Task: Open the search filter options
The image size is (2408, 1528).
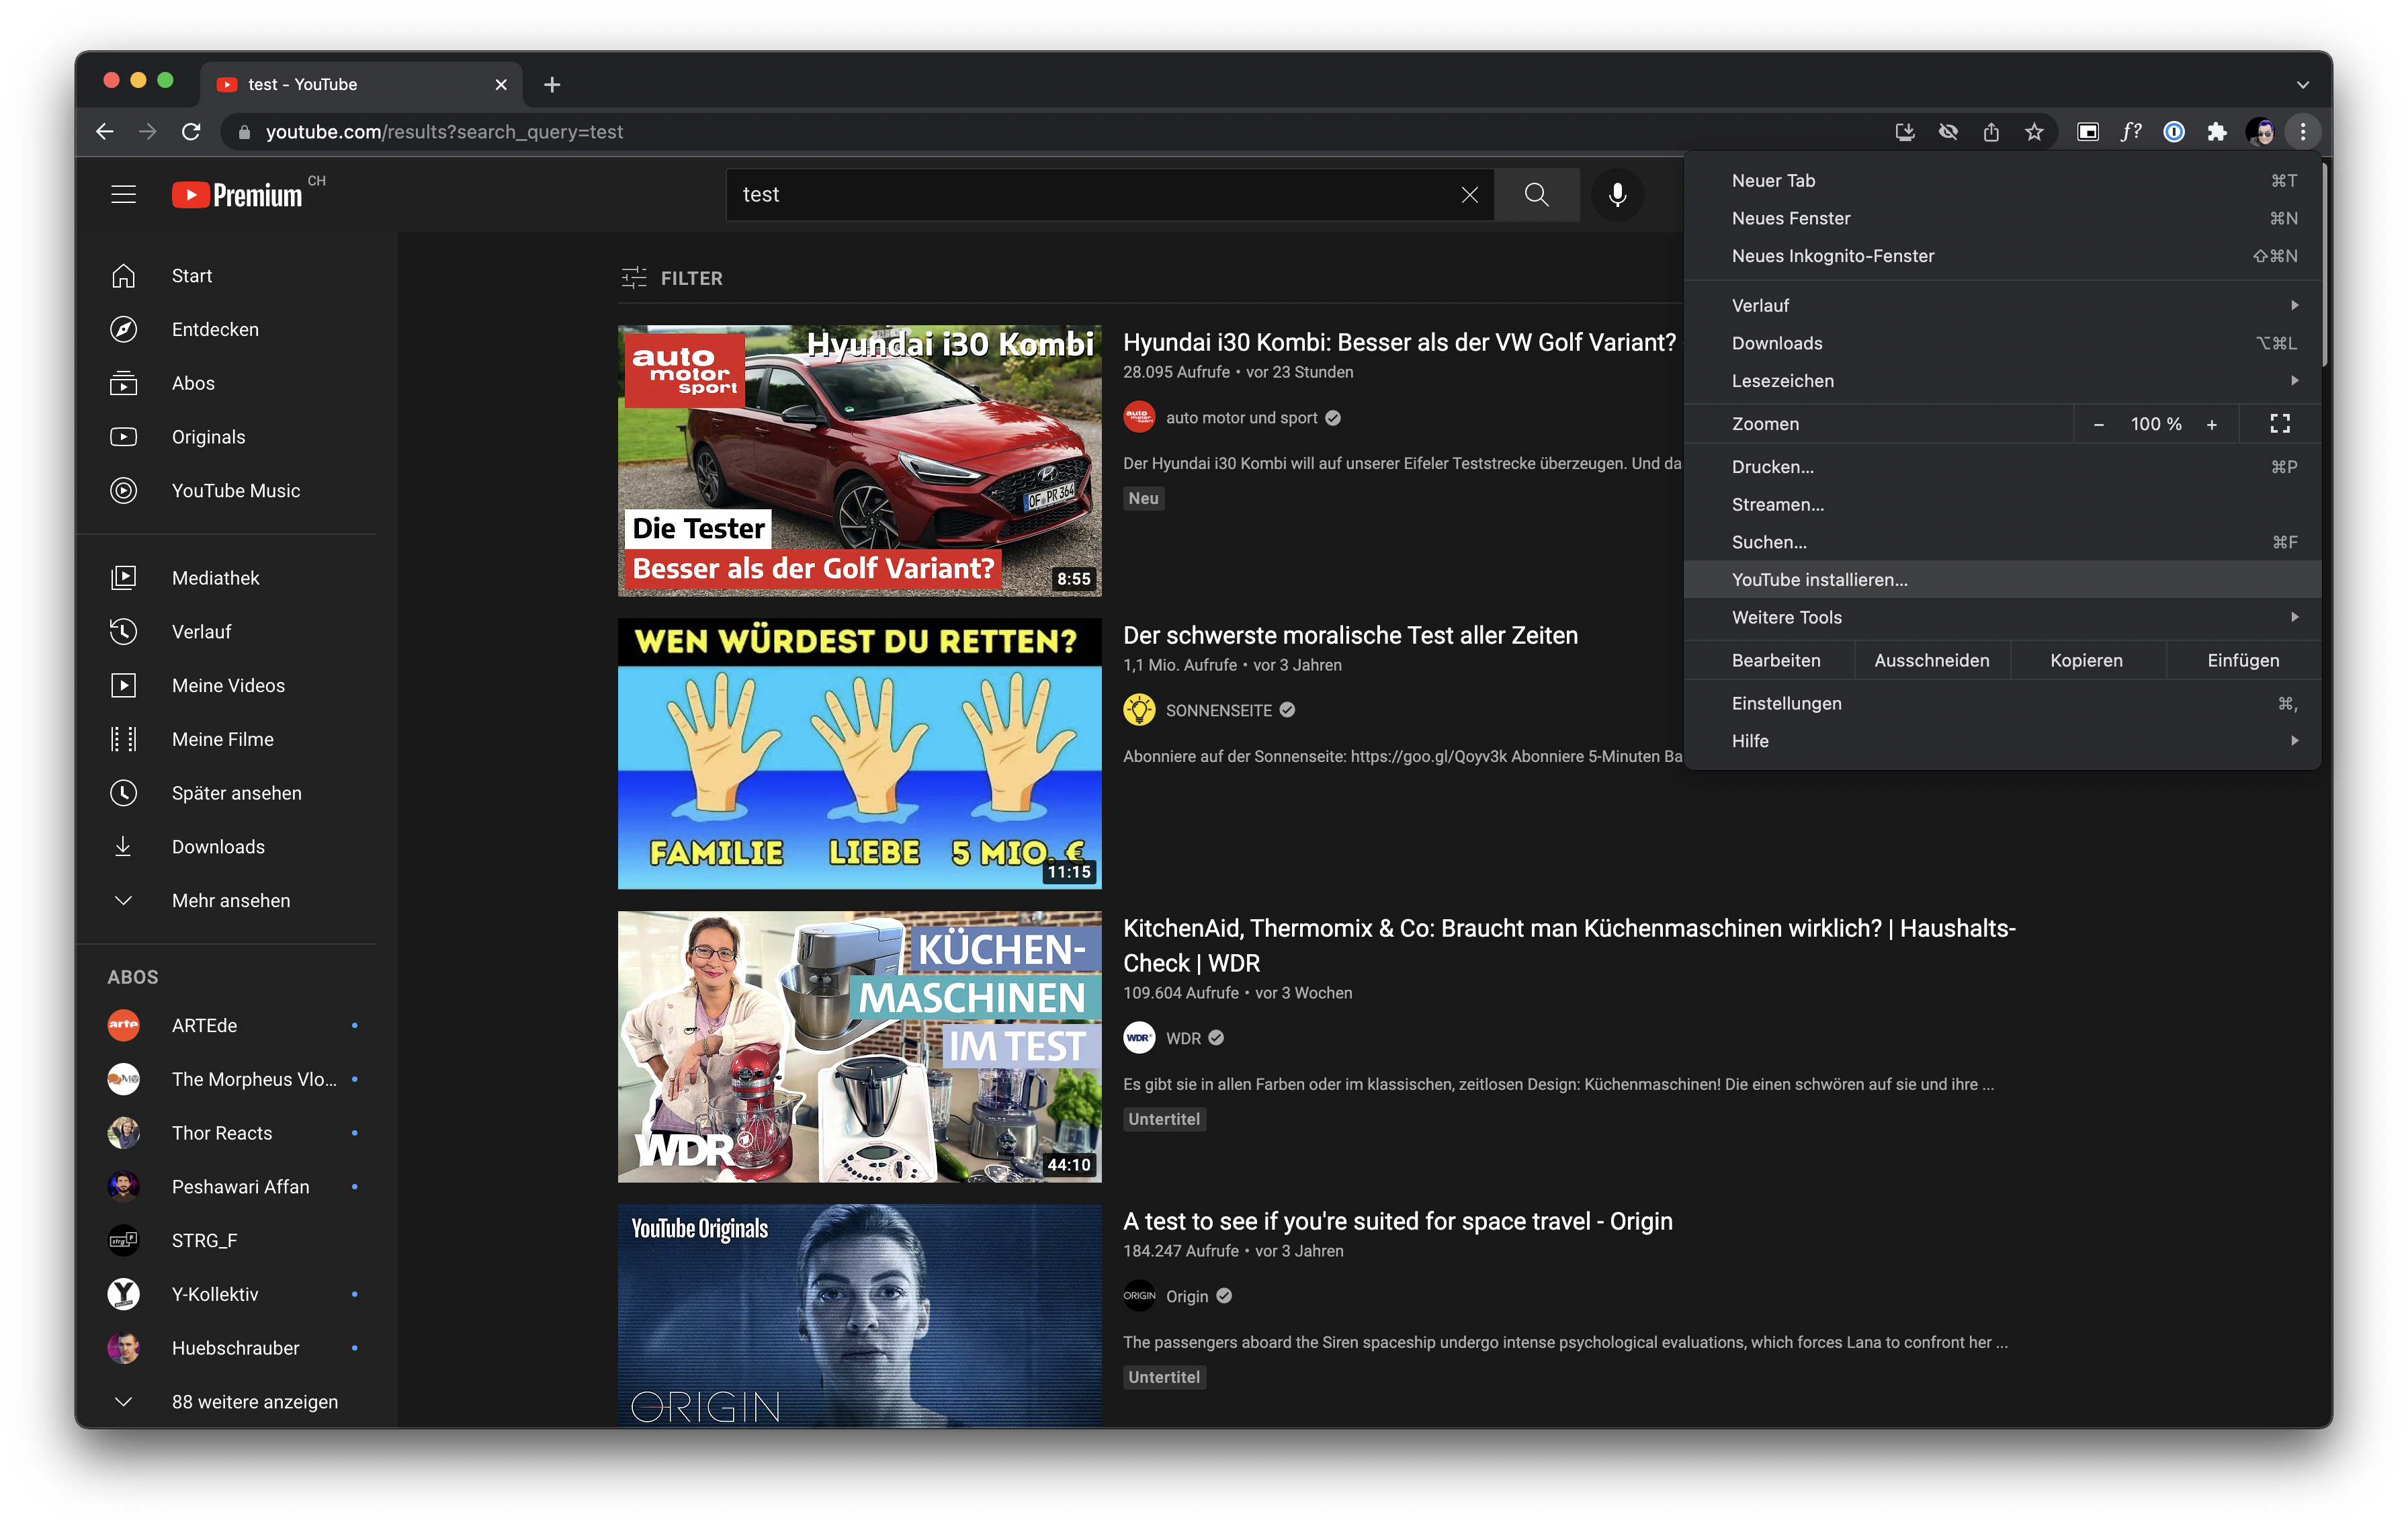Action: [672, 278]
